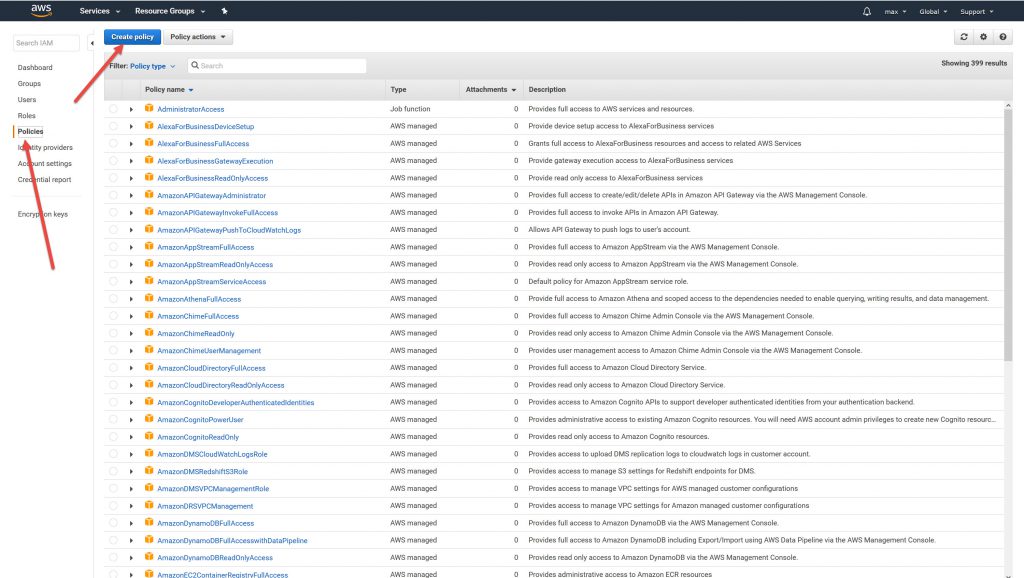
Task: Click the help question mark icon
Action: [x=1003, y=37]
